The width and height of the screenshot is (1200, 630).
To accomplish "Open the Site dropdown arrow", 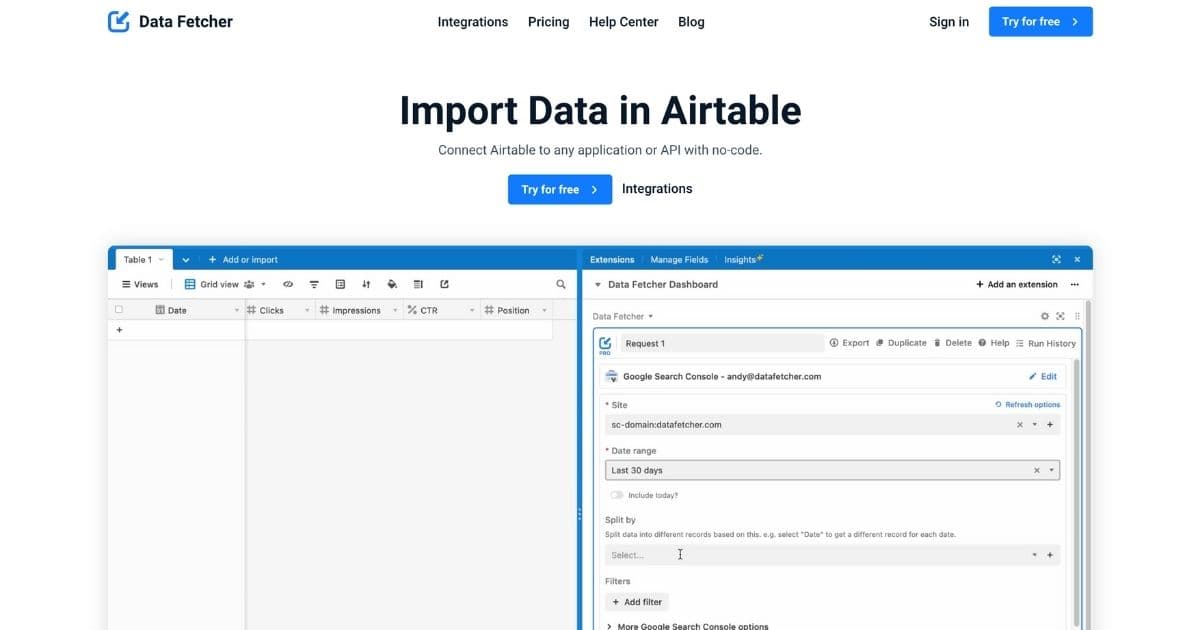I will click(x=1035, y=425).
